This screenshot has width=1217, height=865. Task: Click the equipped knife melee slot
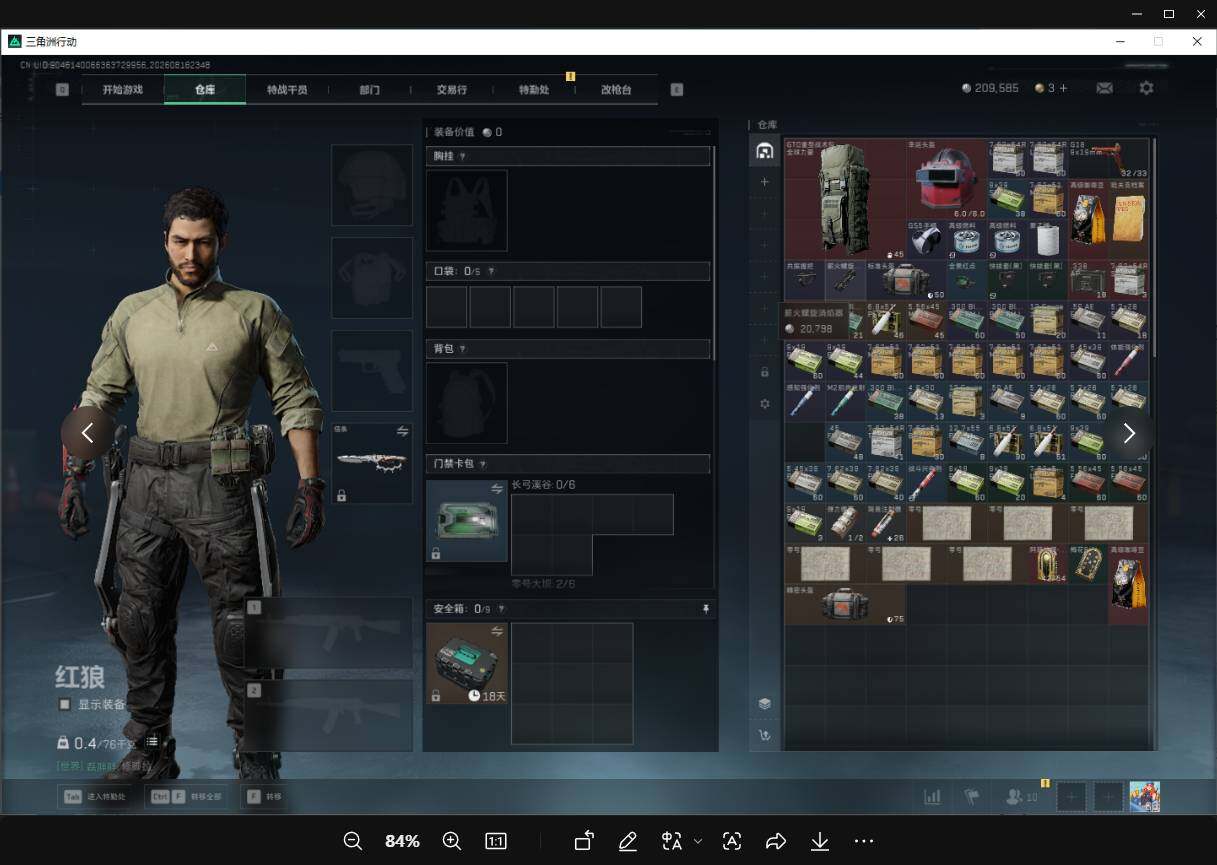point(372,462)
